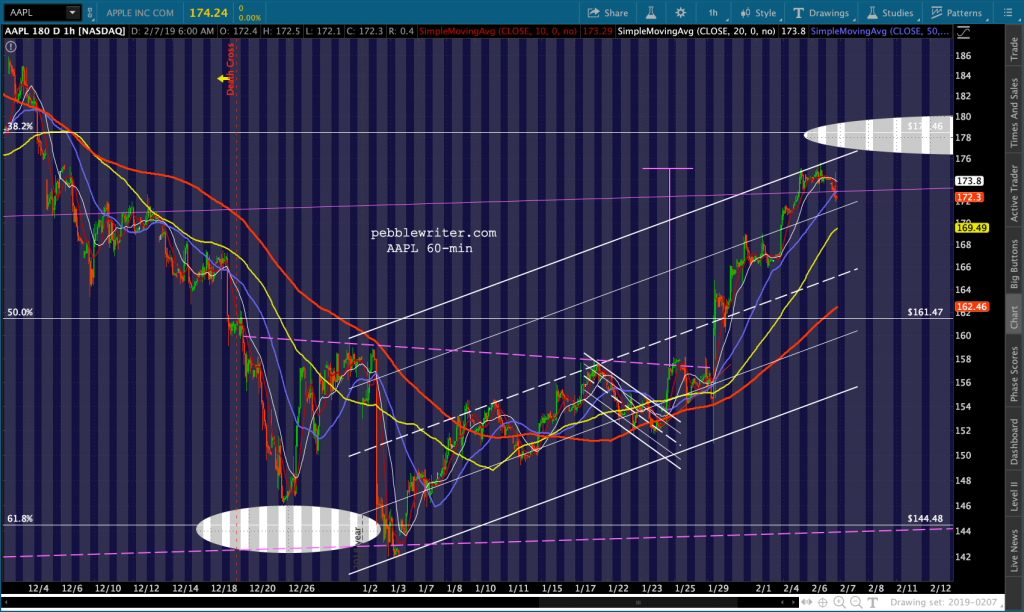Image resolution: width=1024 pixels, height=612 pixels.
Task: Click the APPLE INC COM company name
Action: [x=140, y=12]
